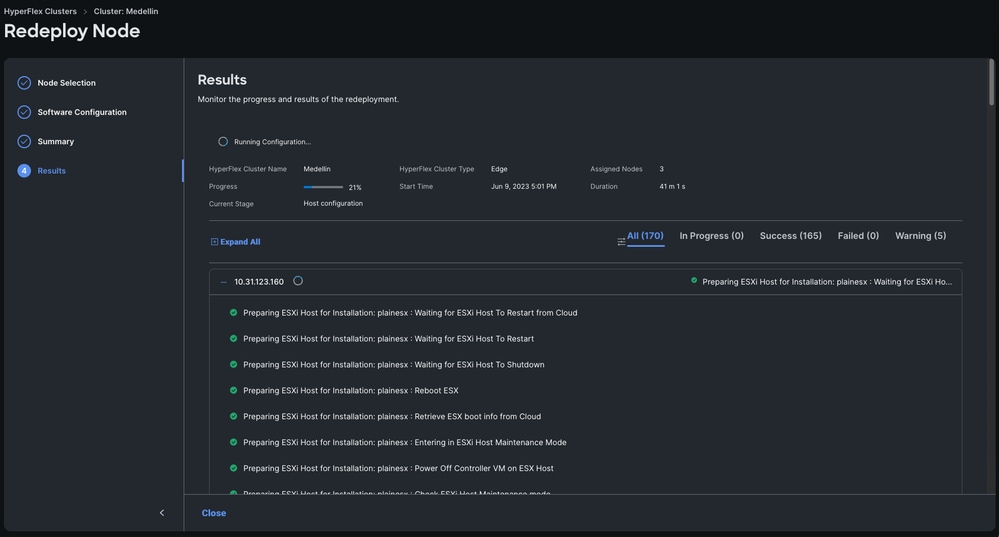Click the 21% progress bar
The height and width of the screenshot is (537, 999).
(323, 187)
